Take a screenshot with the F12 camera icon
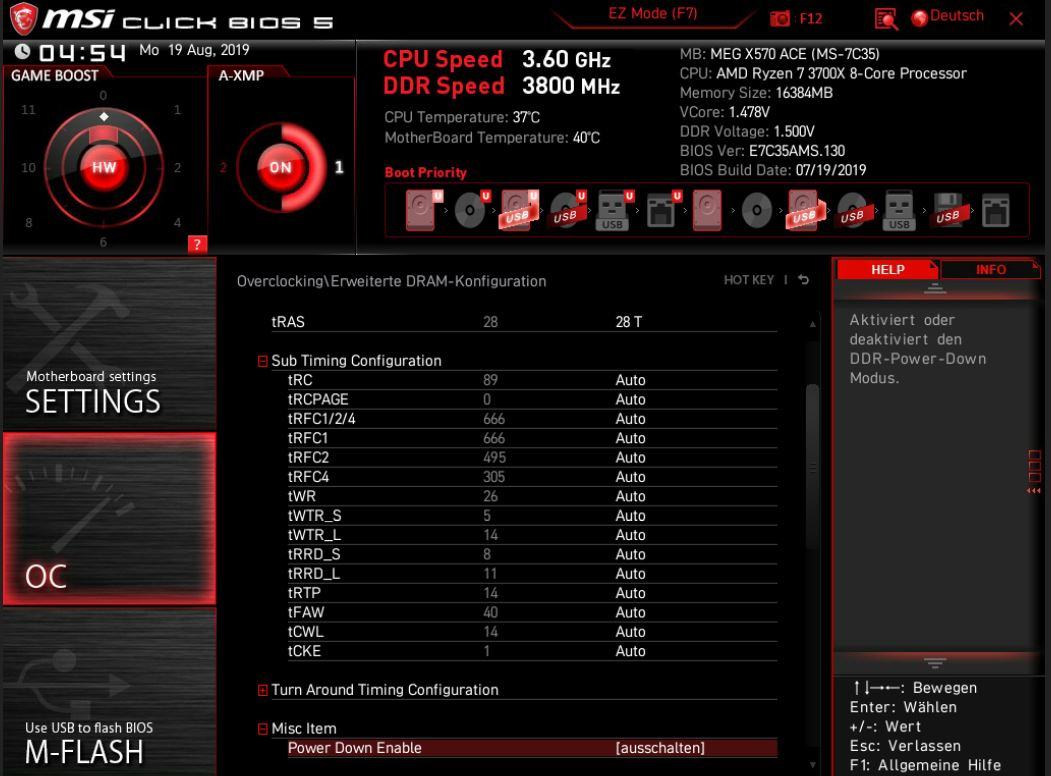 pos(780,19)
